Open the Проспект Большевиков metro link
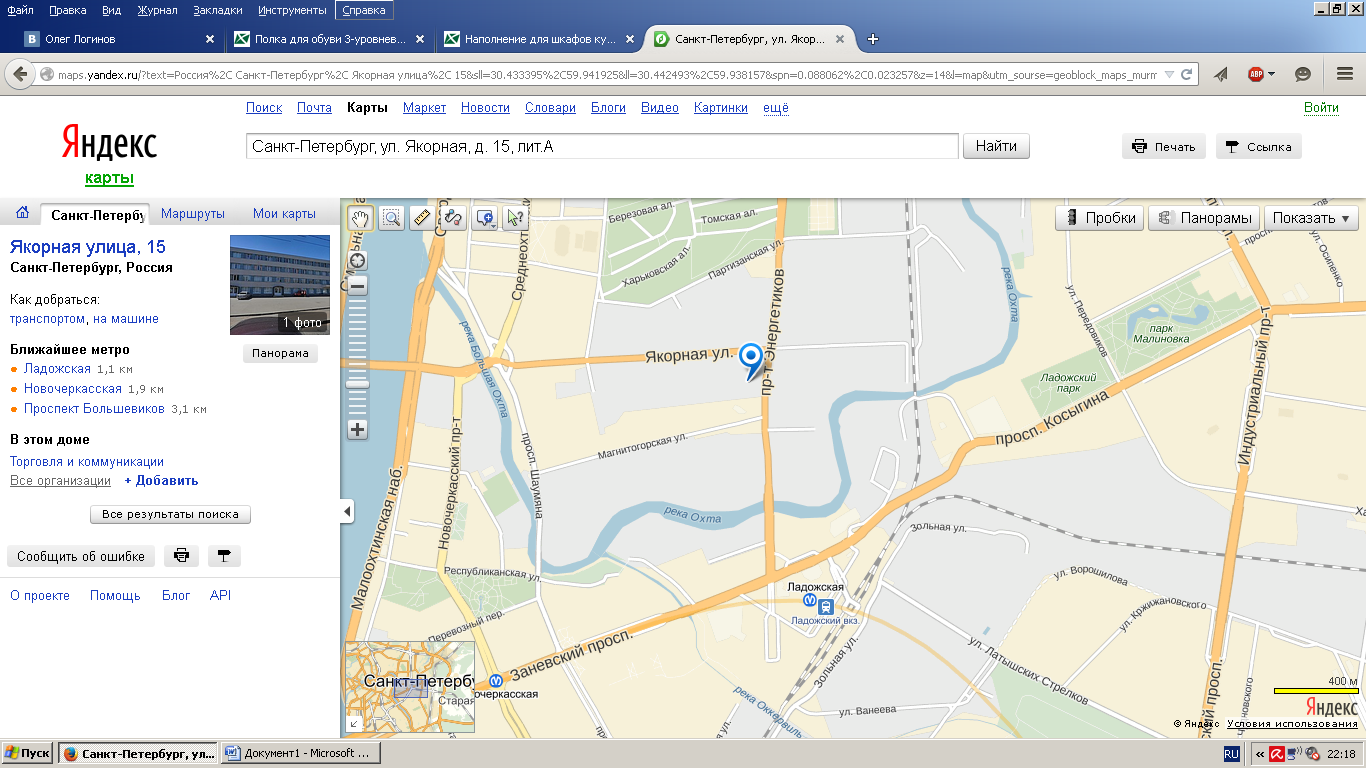 point(94,408)
